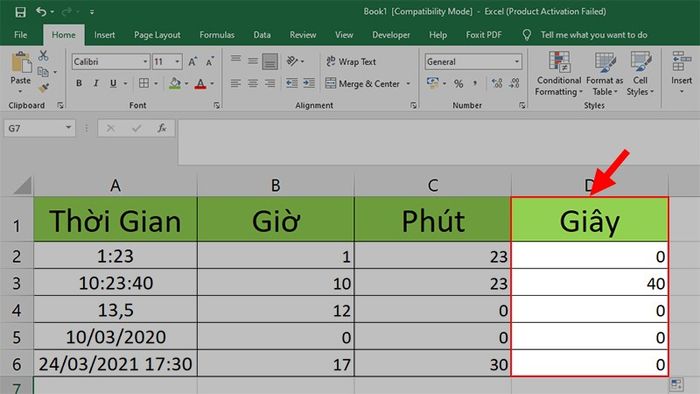Click Format as Table button

[604, 74]
